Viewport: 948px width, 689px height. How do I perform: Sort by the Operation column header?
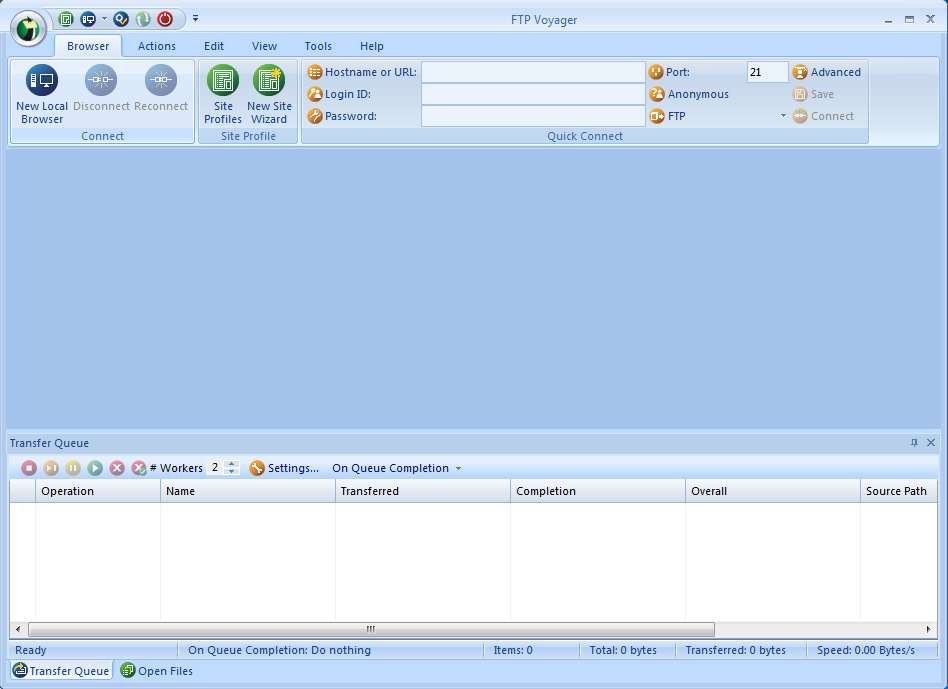coord(98,491)
